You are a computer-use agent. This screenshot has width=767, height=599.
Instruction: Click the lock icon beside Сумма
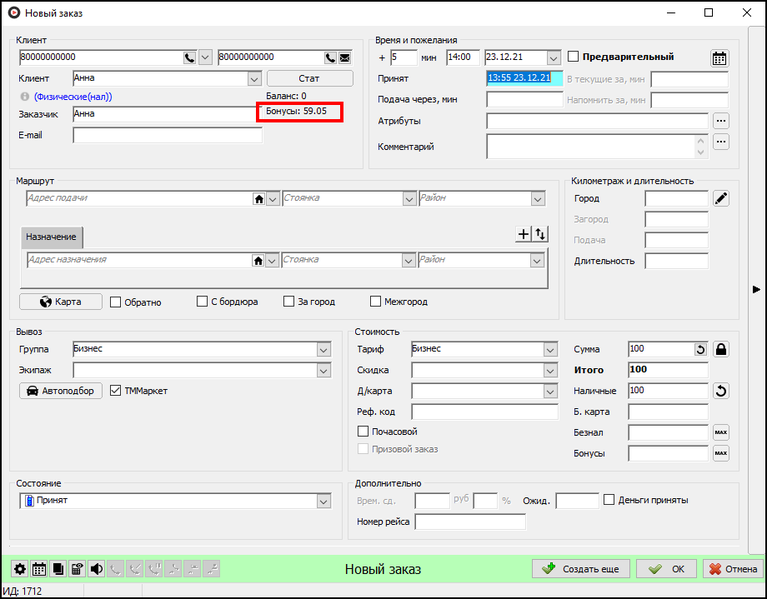tap(721, 349)
